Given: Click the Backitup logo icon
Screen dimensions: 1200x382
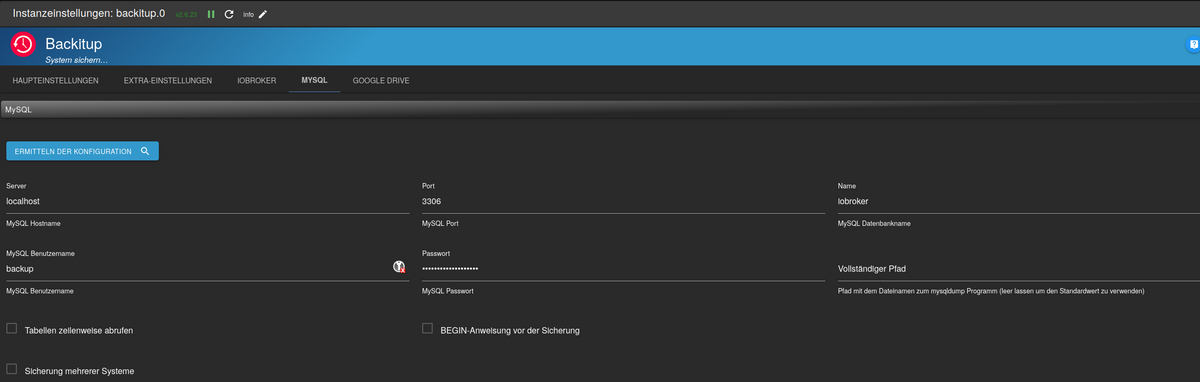Looking at the screenshot, I should tap(23, 45).
